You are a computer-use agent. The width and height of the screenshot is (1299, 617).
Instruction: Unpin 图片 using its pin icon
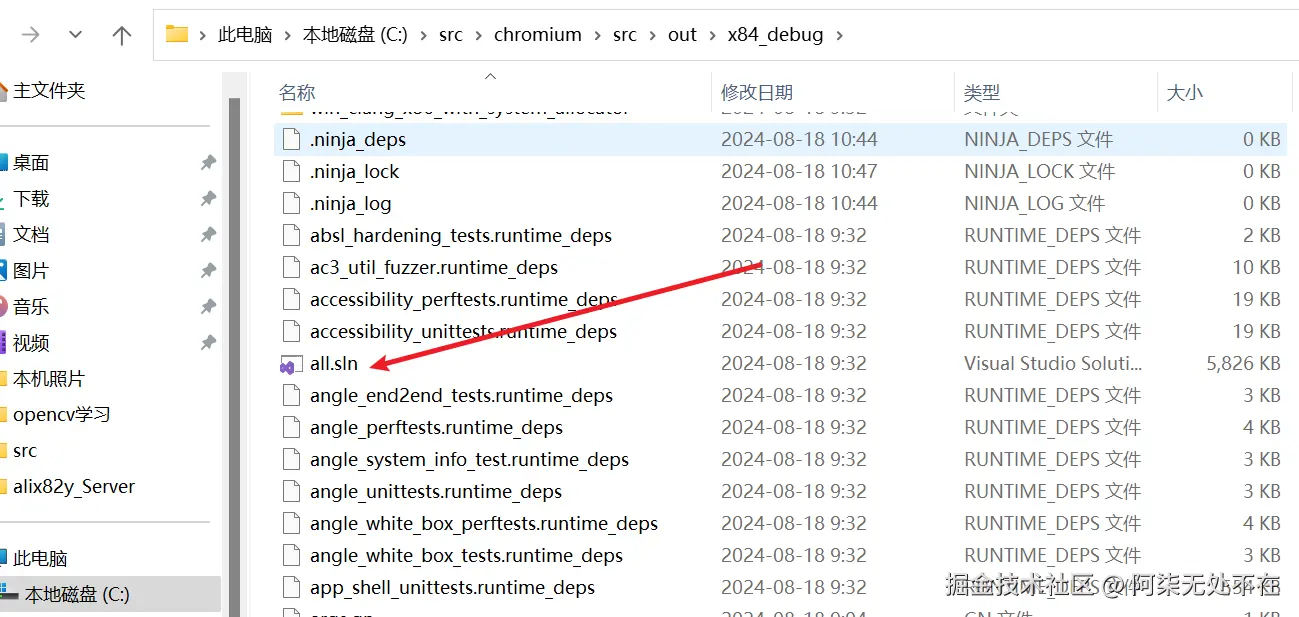pyautogui.click(x=208, y=271)
